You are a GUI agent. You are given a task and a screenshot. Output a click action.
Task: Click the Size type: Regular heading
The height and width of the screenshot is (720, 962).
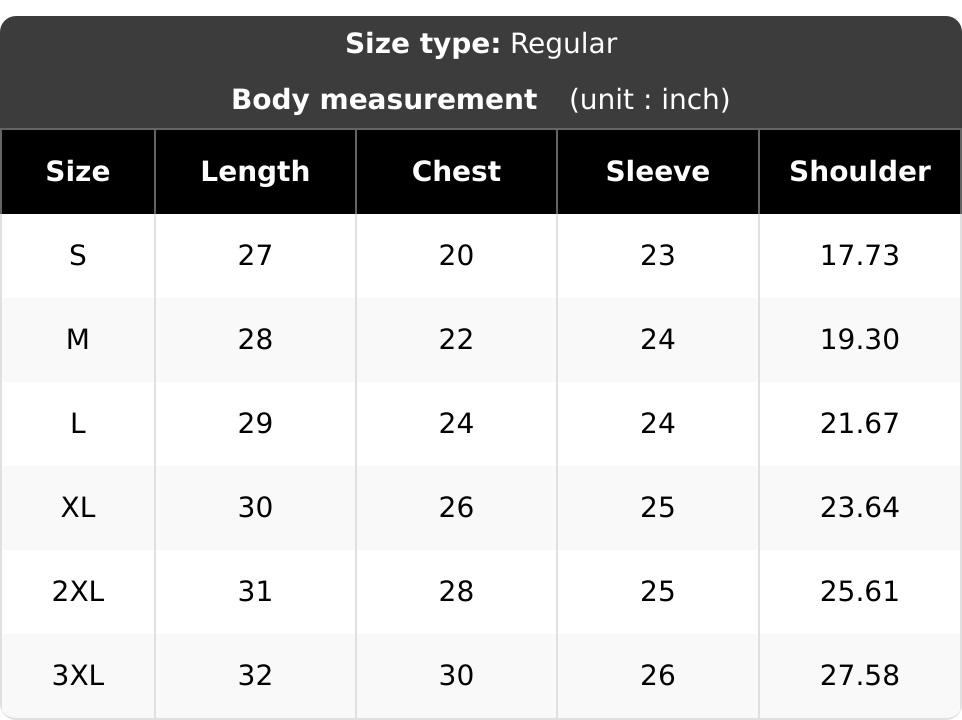[x=481, y=45]
